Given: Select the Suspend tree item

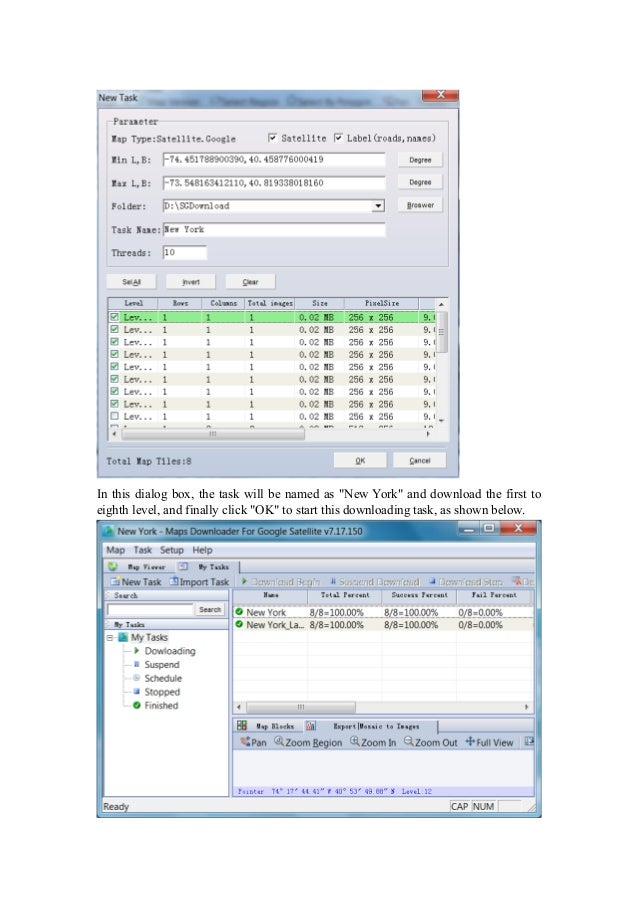Looking at the screenshot, I should coord(162,665).
